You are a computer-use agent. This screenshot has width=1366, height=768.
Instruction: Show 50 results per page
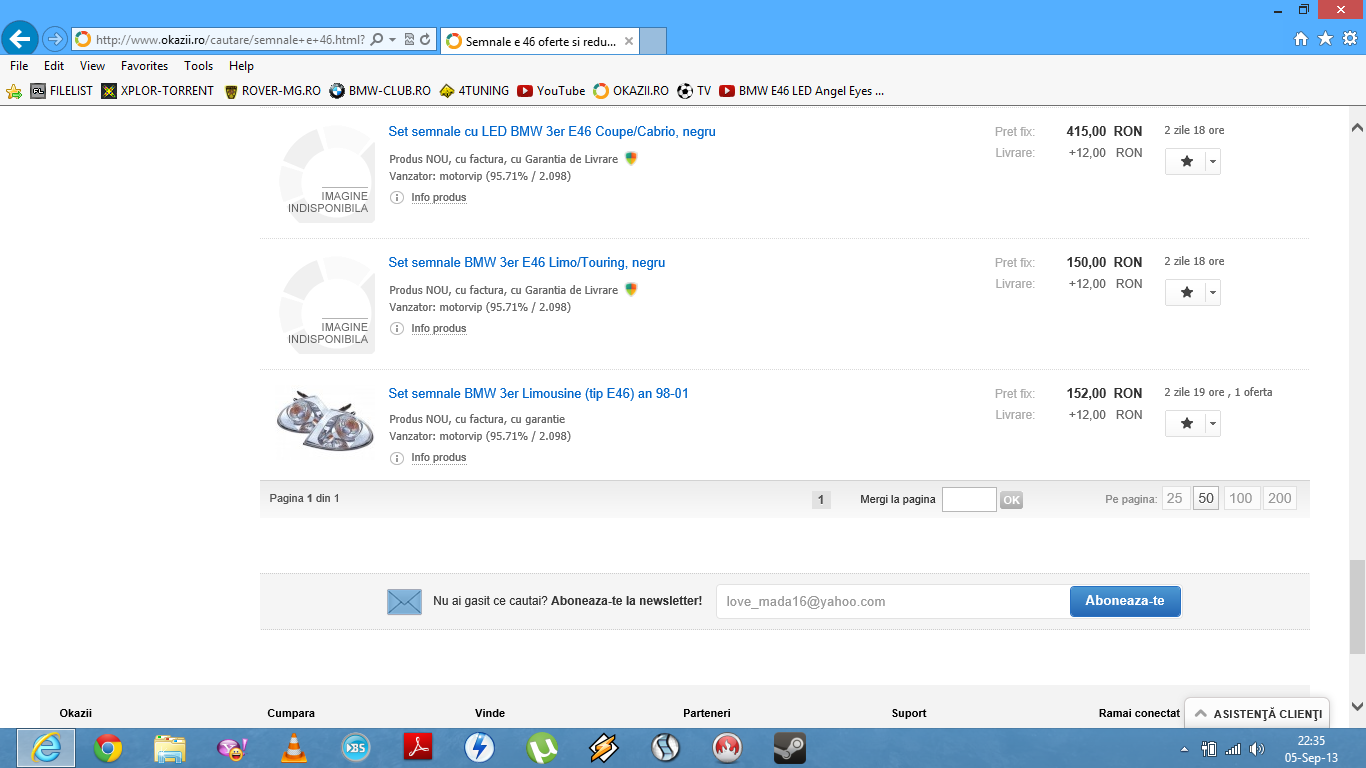1206,498
